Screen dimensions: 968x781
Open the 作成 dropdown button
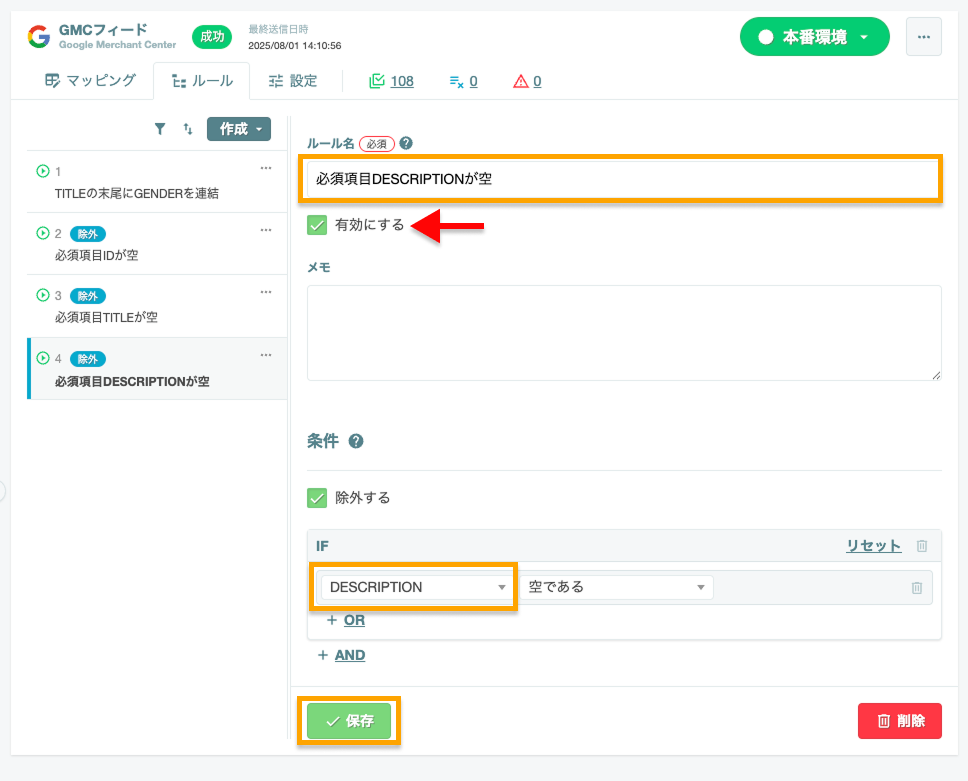point(239,129)
